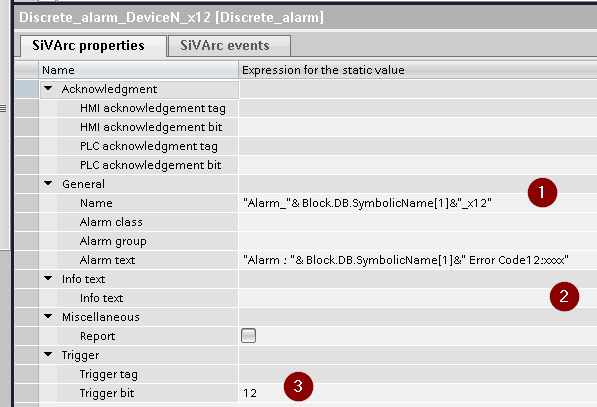Edit the Name expression field
This screenshot has height=407, width=597.
418,203
